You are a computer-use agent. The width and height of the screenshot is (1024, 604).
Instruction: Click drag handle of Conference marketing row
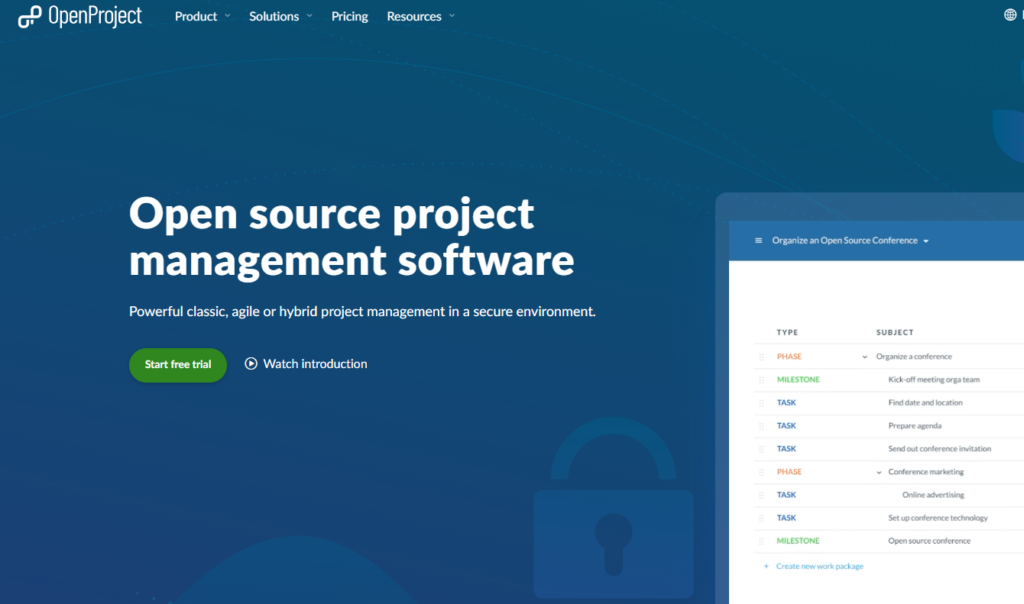[761, 472]
